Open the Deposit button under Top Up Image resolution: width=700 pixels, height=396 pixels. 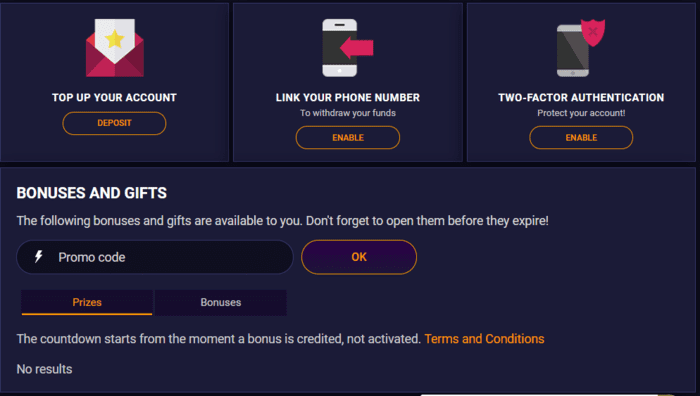point(114,123)
